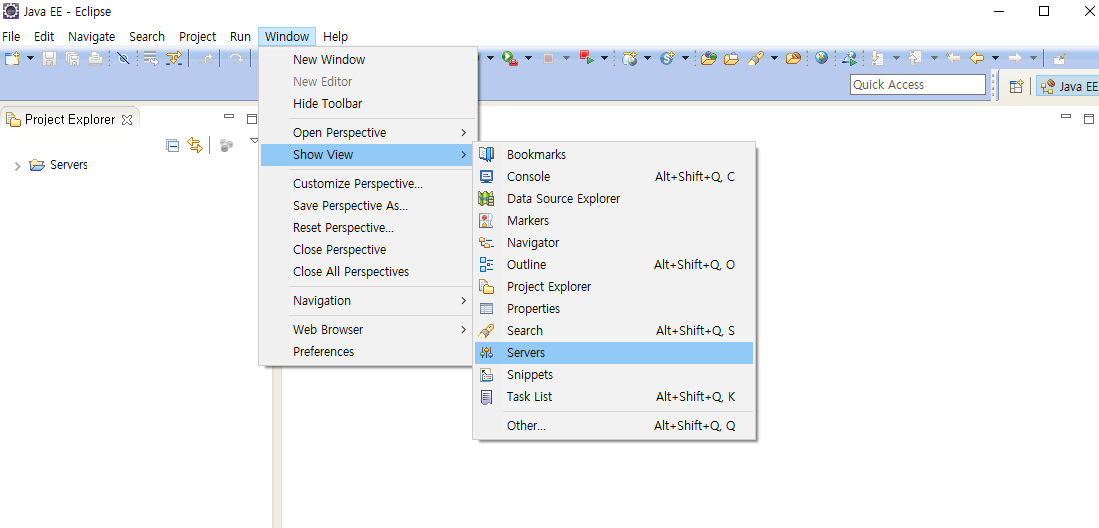Click the Pin Editor toolbar icon

point(1060,59)
